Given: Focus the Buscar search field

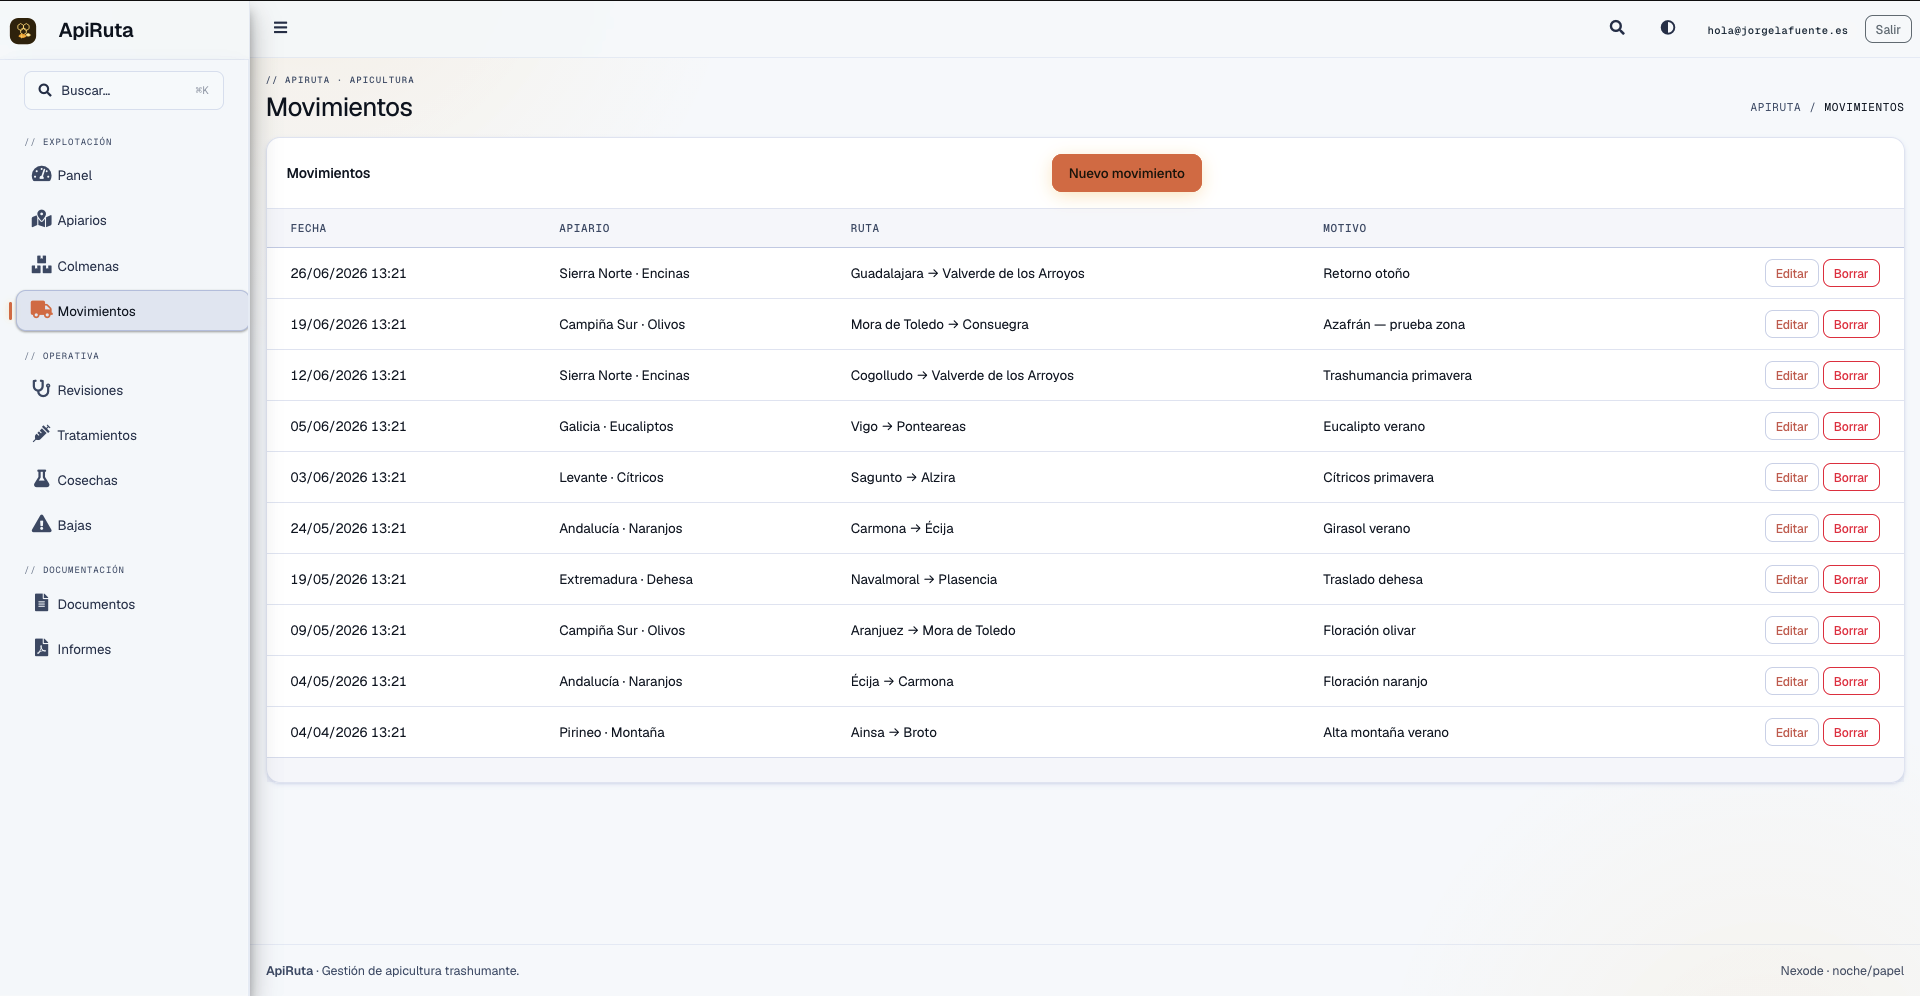Looking at the screenshot, I should coord(124,90).
